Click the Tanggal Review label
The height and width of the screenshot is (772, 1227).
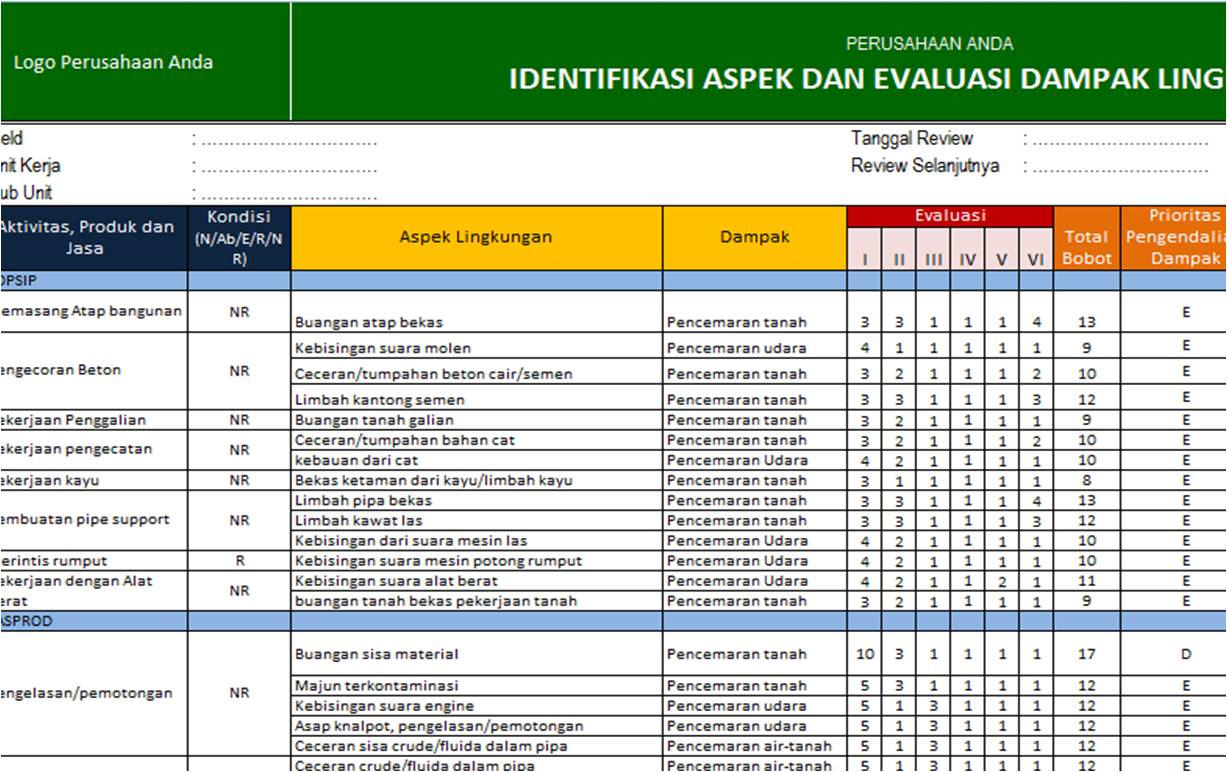tap(912, 139)
